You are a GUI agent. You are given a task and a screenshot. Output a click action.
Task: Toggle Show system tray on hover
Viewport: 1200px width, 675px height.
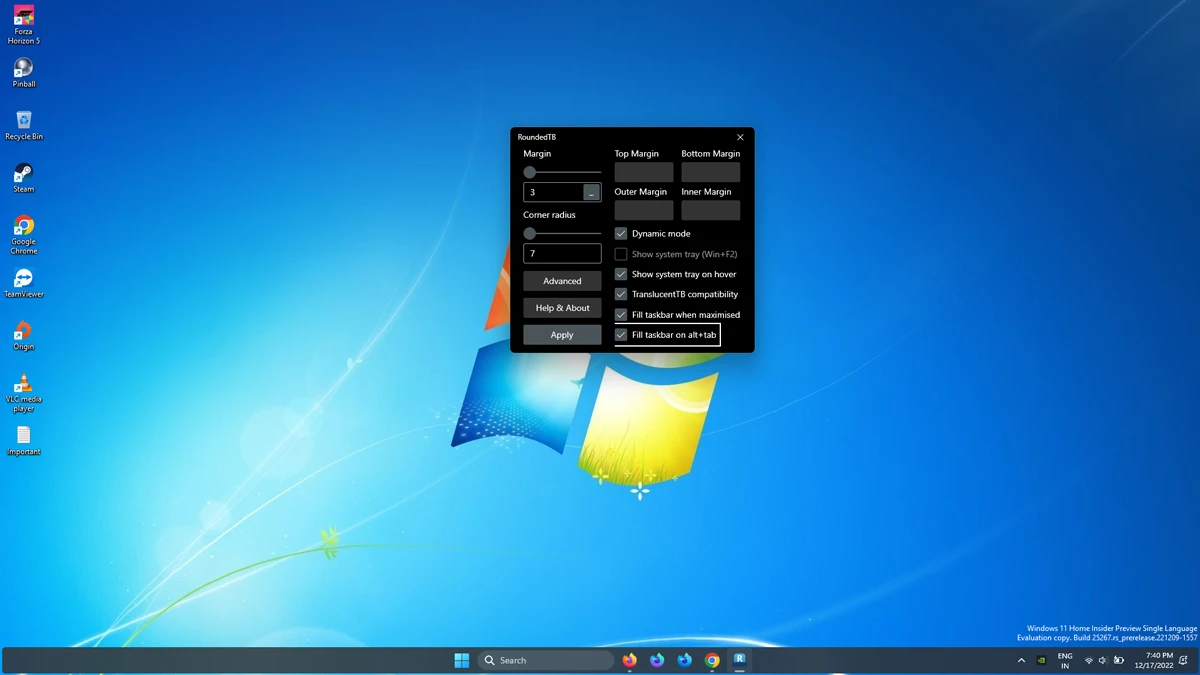pyautogui.click(x=621, y=274)
